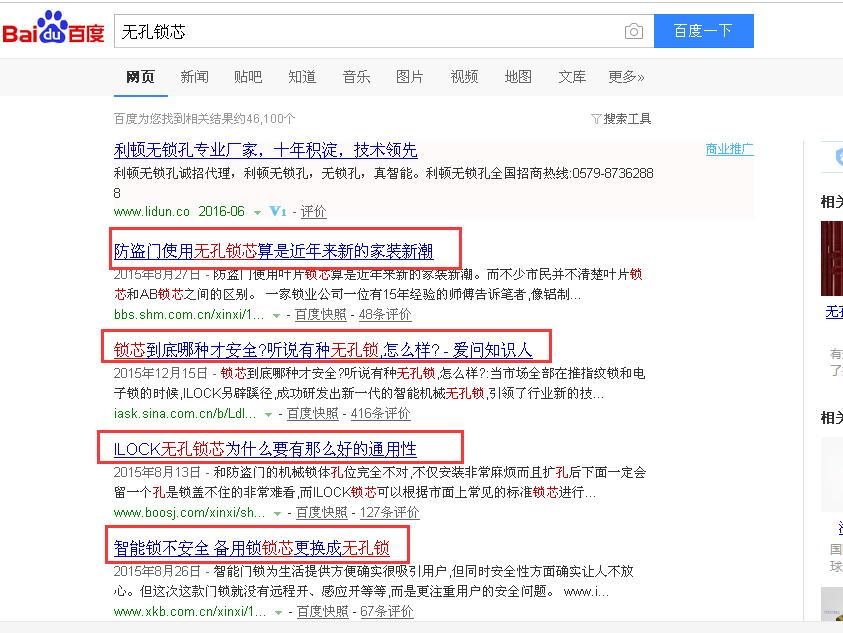Viewport: 843px width, 633px height.
Task: Click the red door thumbnail in sidebar
Action: tap(832, 258)
